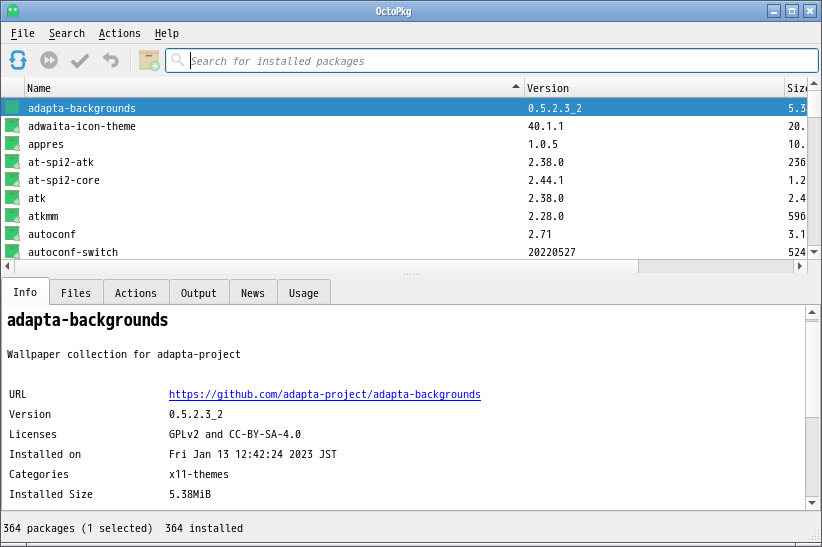Click the atkmm package status icon
This screenshot has width=822, height=547.
coord(12,216)
